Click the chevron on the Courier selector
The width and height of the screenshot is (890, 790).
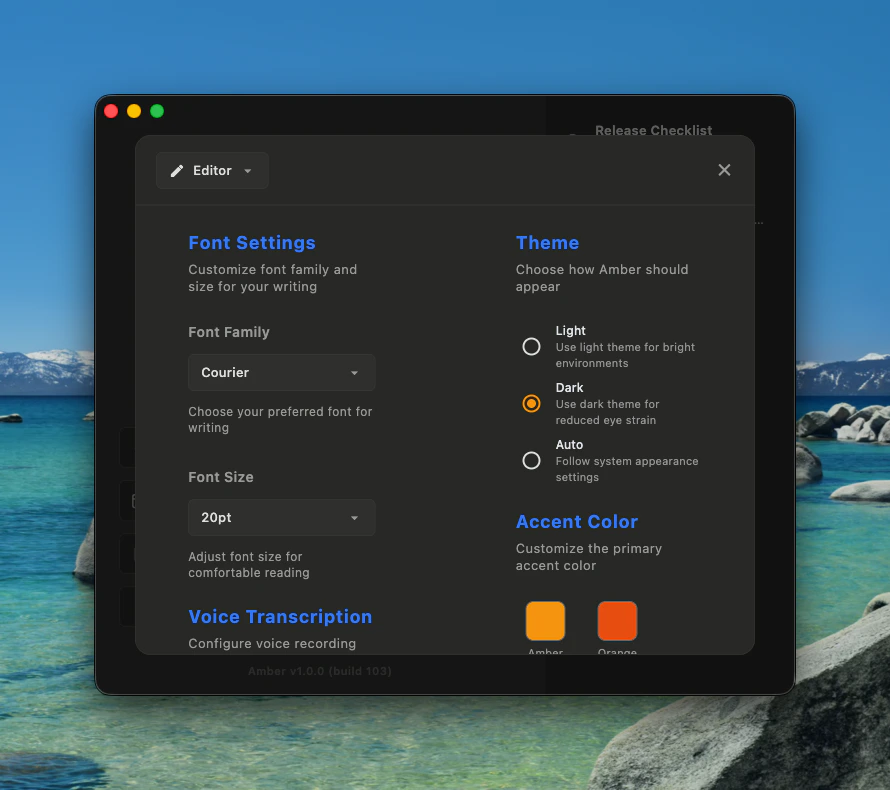pyautogui.click(x=354, y=372)
